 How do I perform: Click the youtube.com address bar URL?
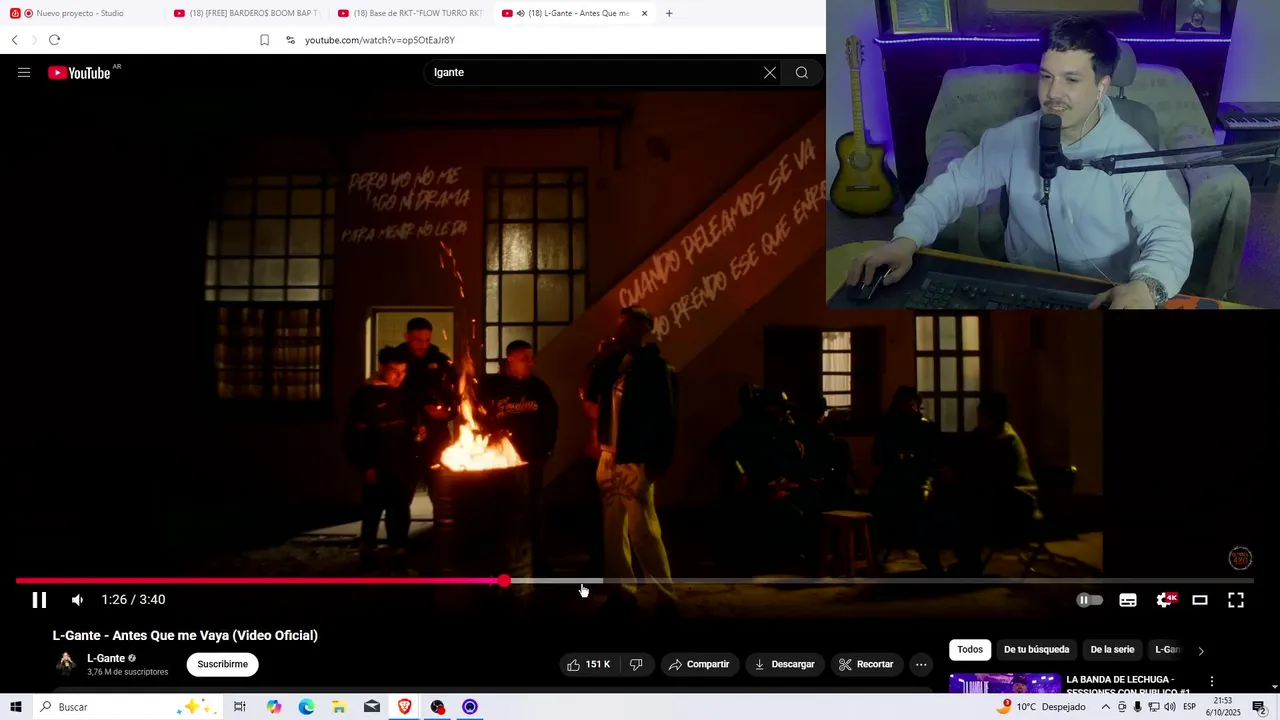pos(380,40)
